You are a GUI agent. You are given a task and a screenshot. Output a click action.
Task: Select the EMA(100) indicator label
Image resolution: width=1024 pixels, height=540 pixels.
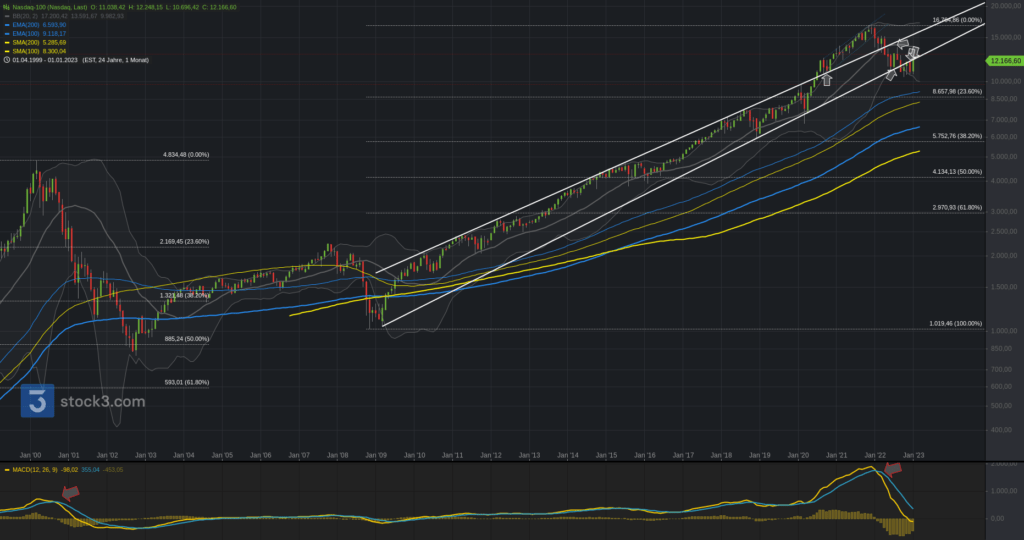pyautogui.click(x=25, y=33)
